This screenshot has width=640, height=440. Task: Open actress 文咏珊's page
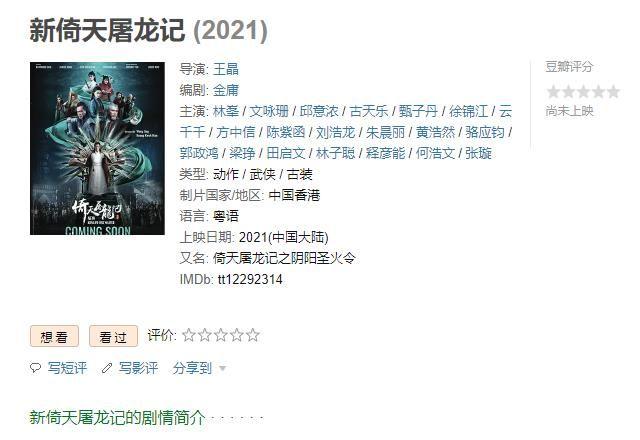[x=269, y=111]
